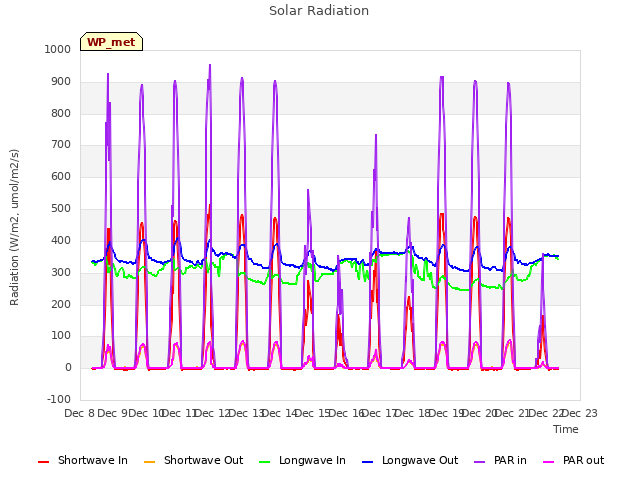Click the highest PAR in peak on Dec 12
Viewport: 640px width, 480px height.
[x=210, y=65]
